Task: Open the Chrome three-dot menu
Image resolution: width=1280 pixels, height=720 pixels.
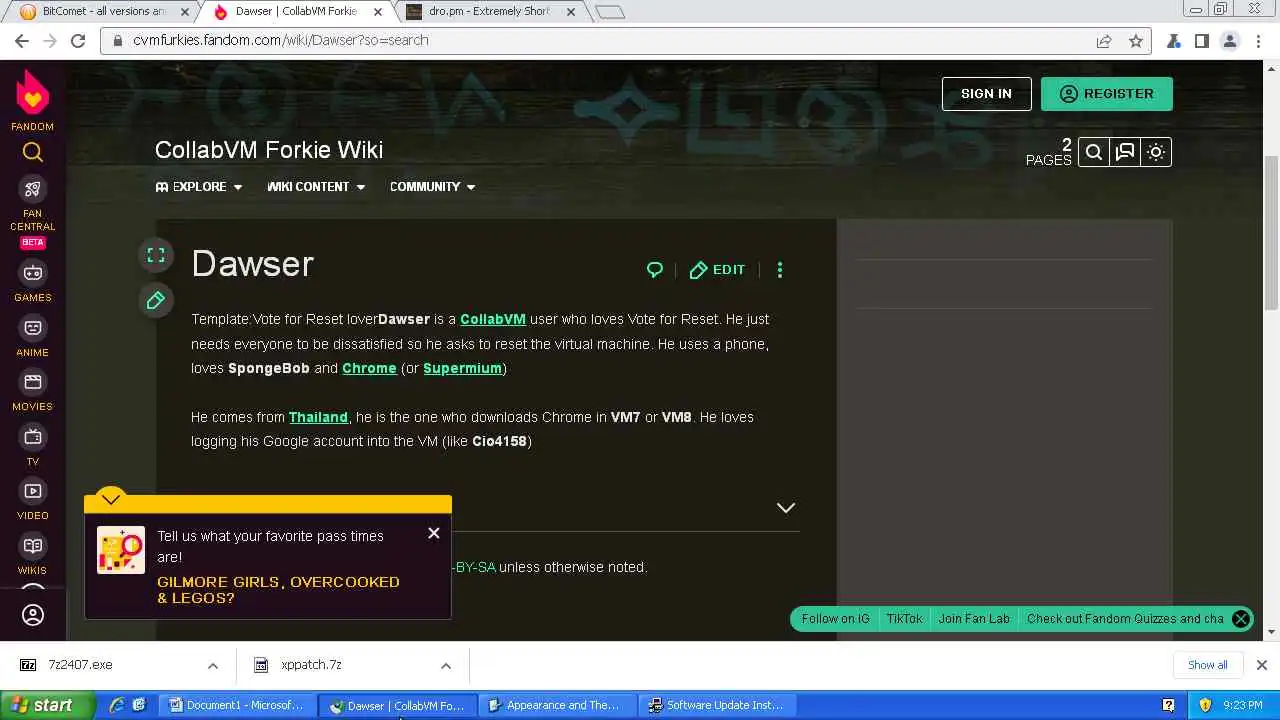Action: point(1259,41)
